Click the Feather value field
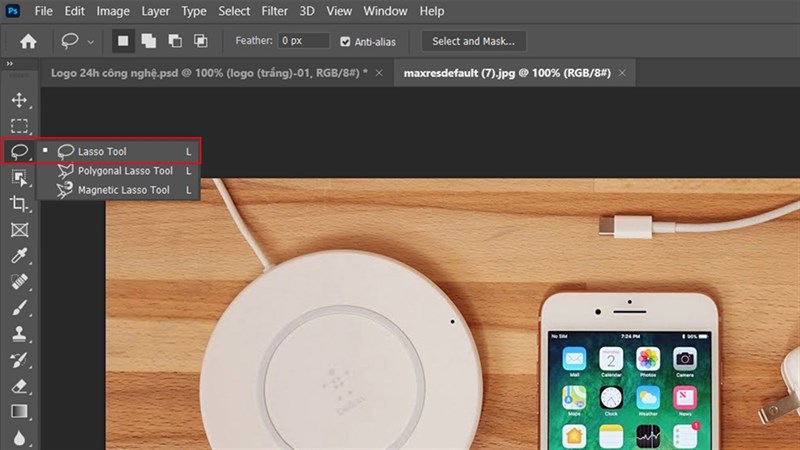The image size is (800, 450). click(303, 41)
